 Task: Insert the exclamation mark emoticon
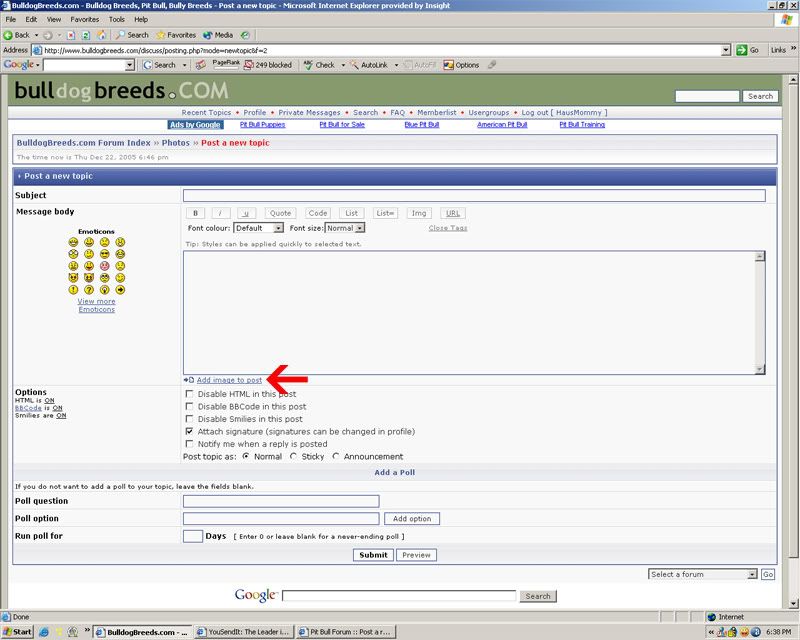[73, 290]
